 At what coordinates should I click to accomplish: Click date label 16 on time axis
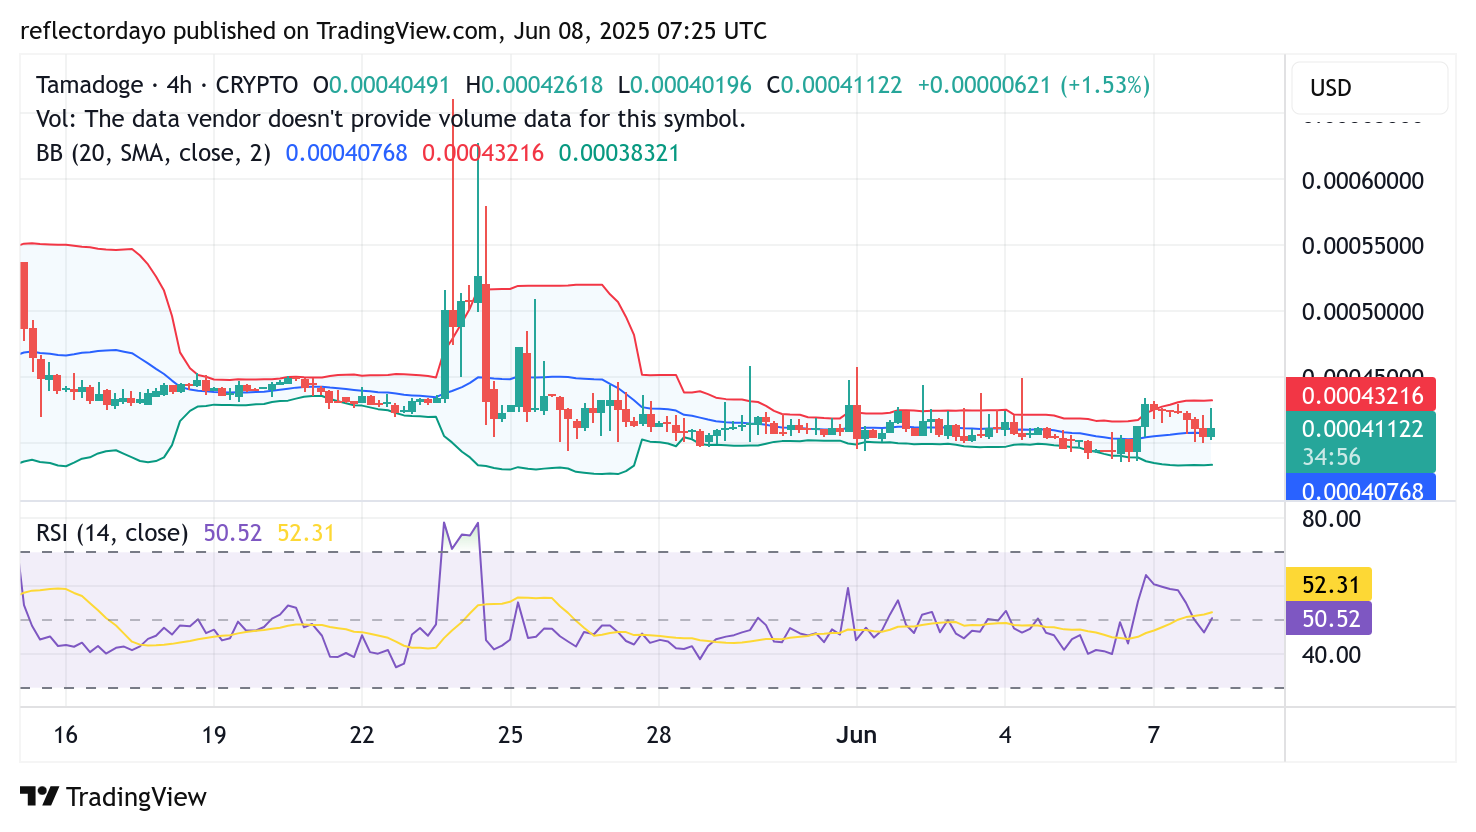click(65, 735)
